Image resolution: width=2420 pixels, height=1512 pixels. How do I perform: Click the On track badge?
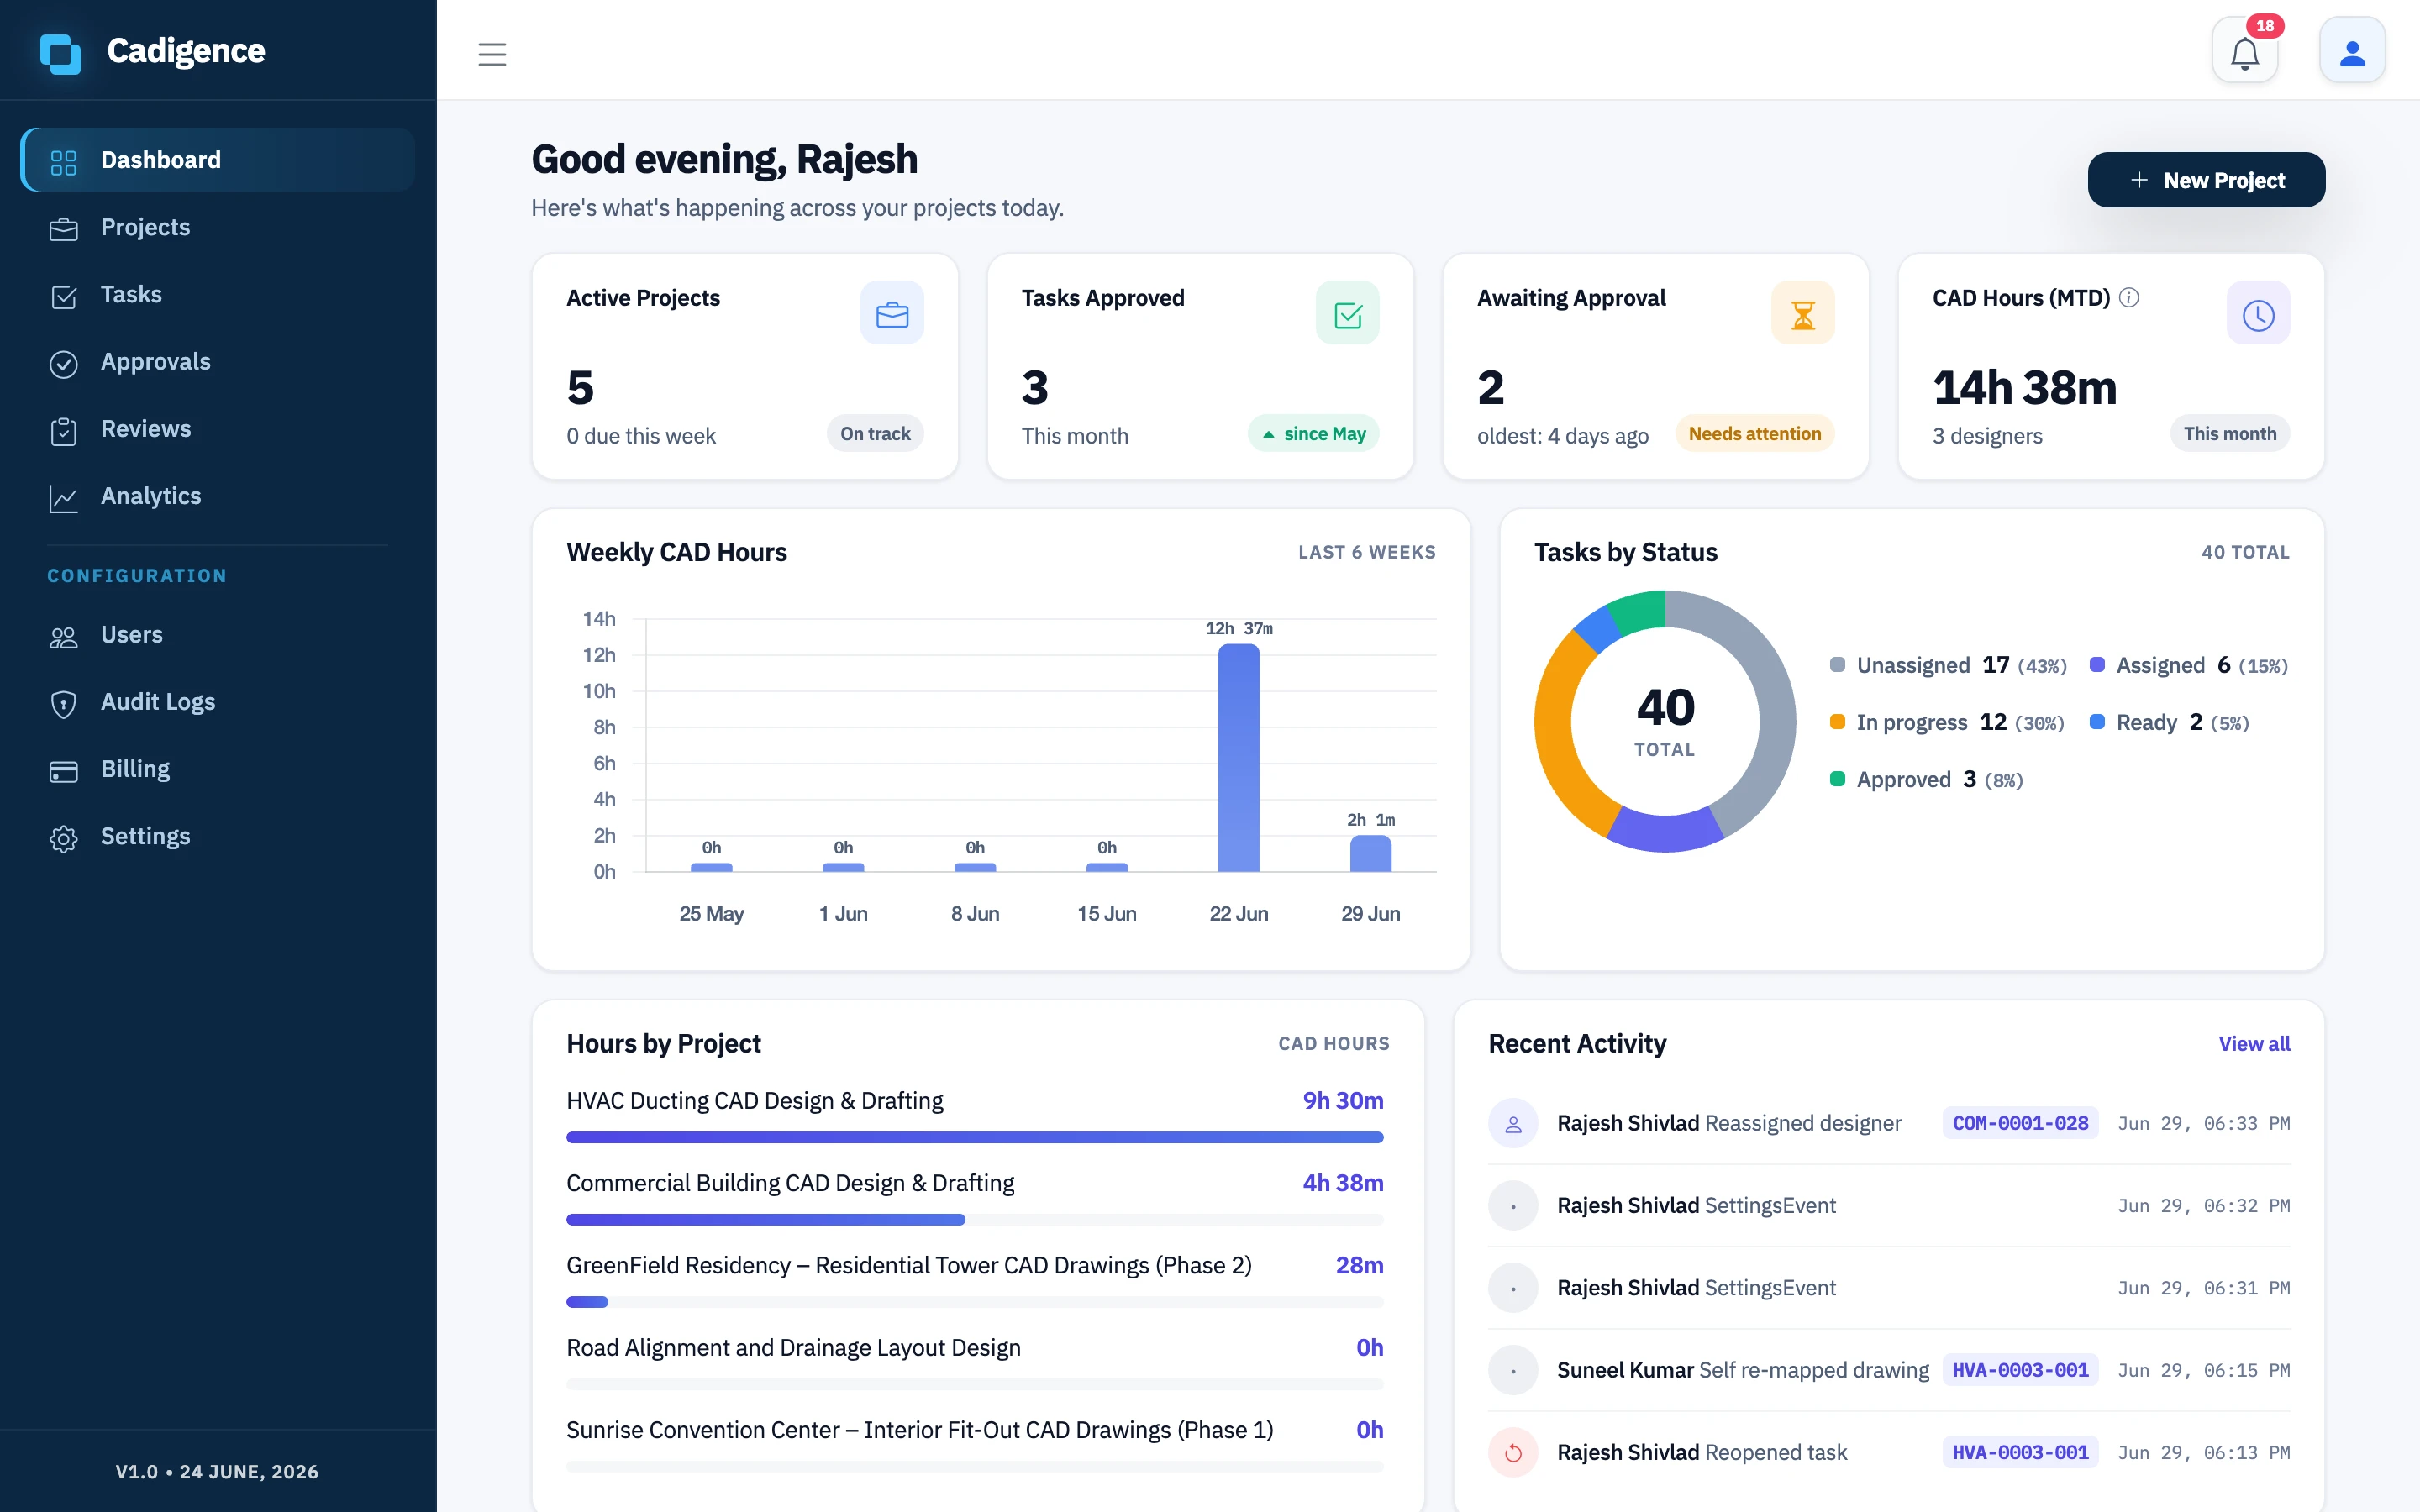pyautogui.click(x=875, y=434)
